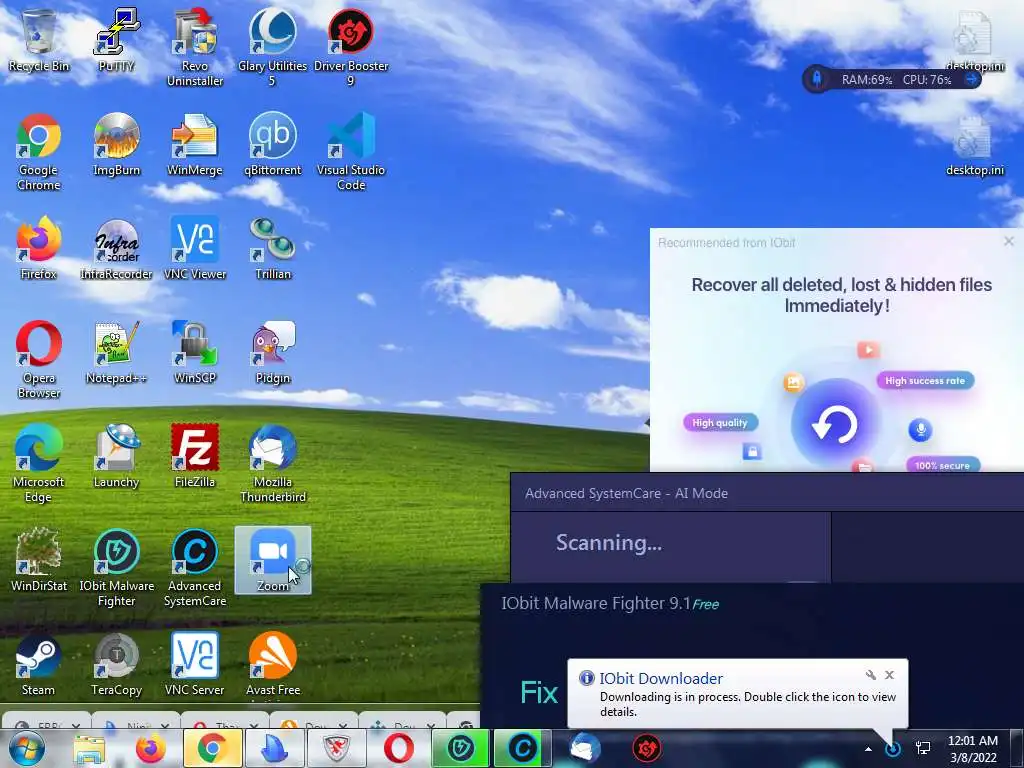Show hidden system tray icons

tap(868, 749)
